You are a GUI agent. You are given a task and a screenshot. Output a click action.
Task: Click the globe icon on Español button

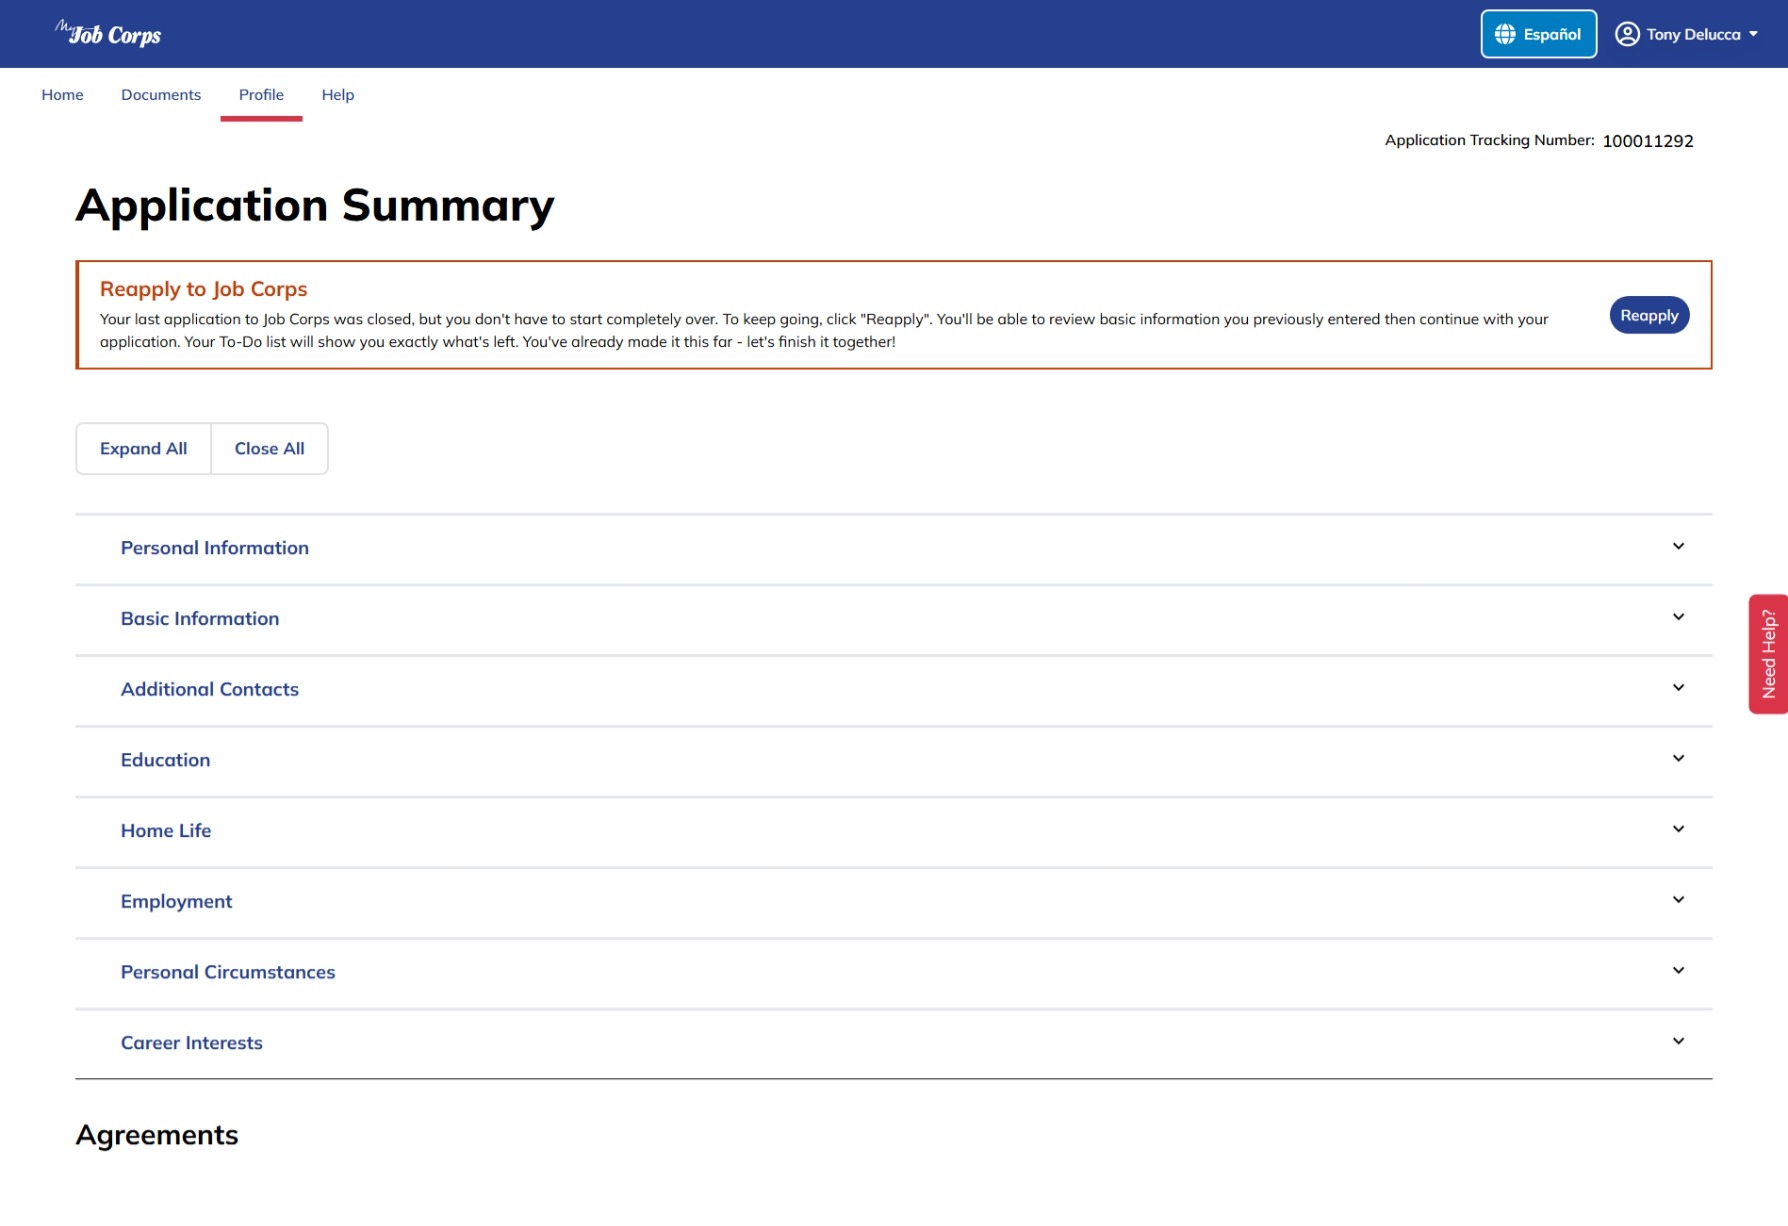[1504, 34]
